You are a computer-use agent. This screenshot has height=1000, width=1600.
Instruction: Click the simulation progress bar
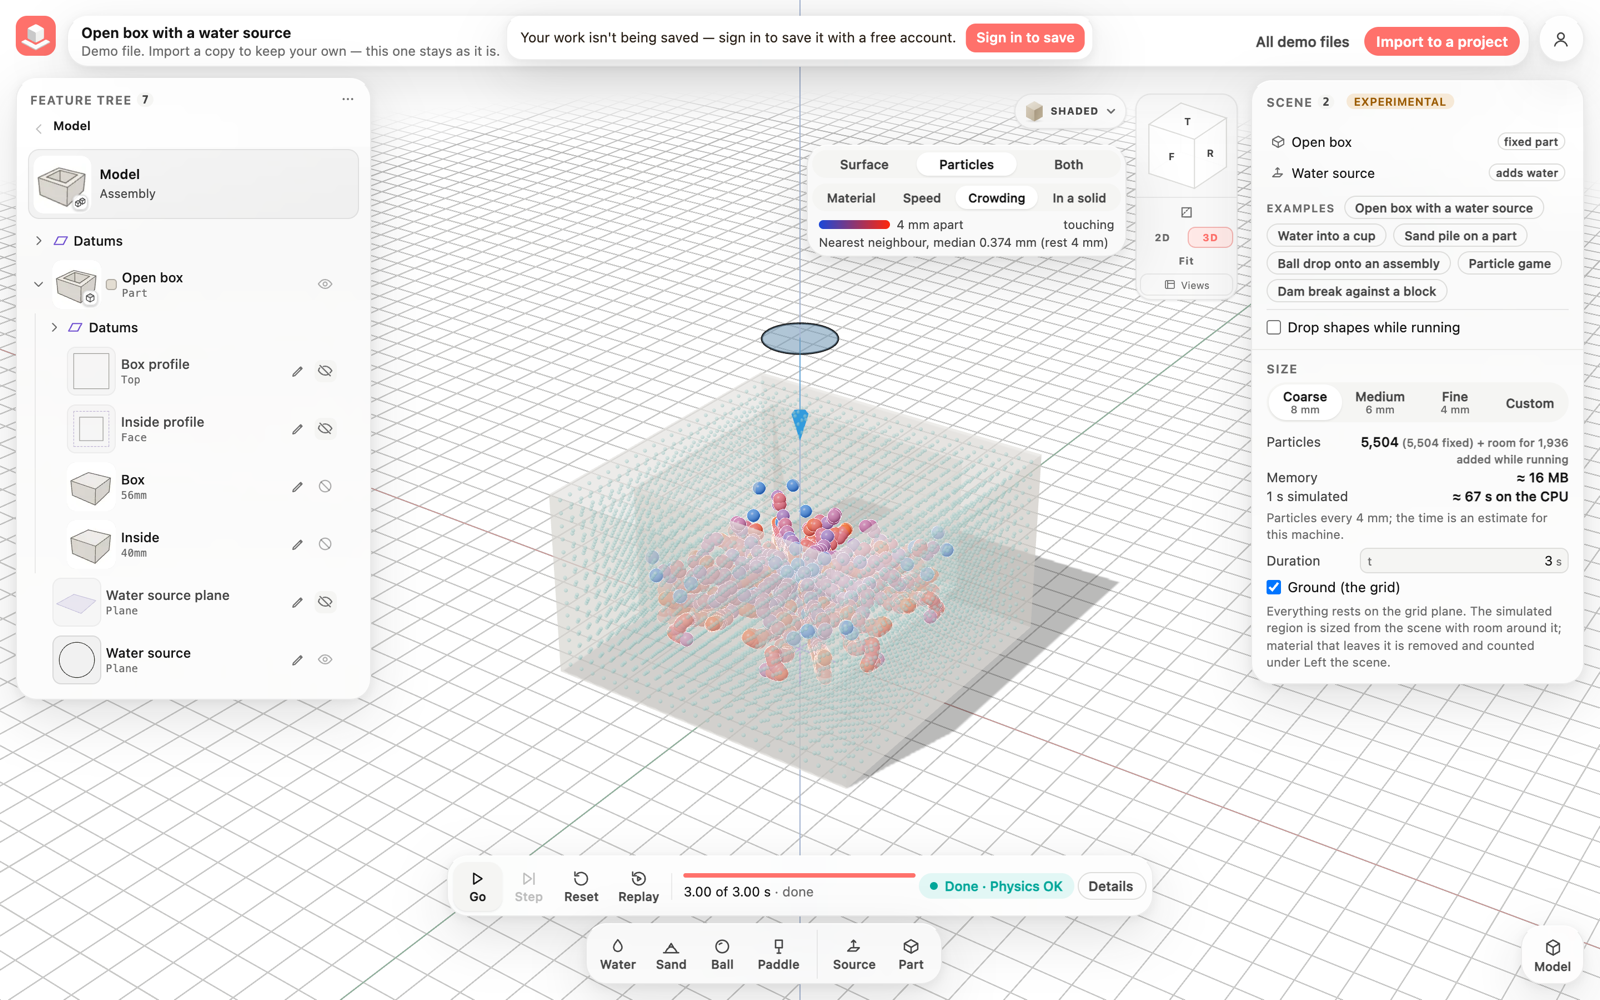click(x=799, y=875)
